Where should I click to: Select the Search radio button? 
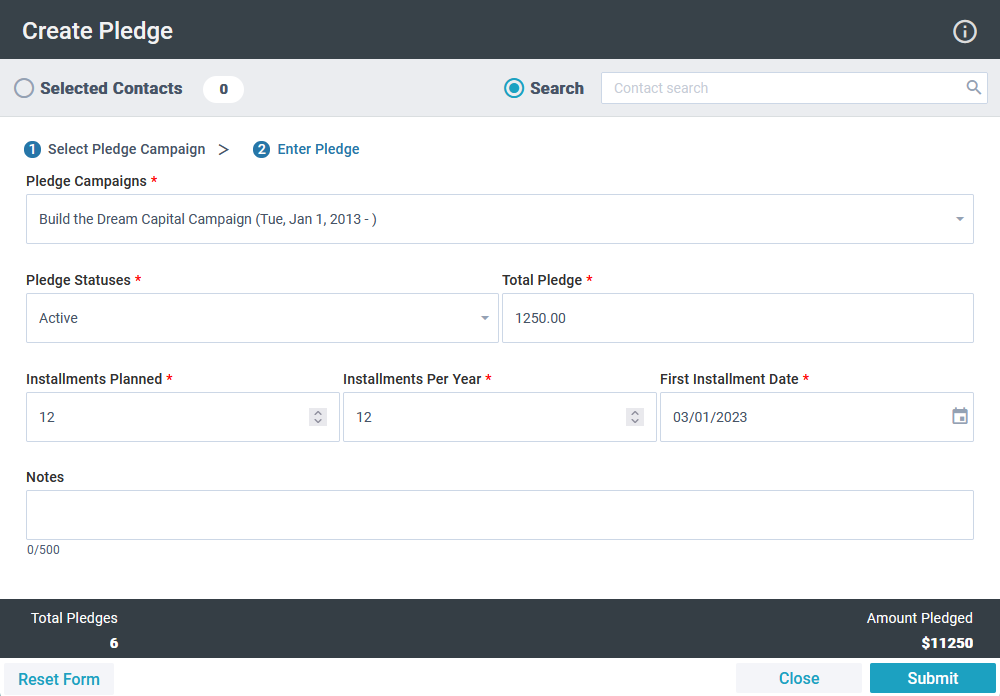coord(514,88)
